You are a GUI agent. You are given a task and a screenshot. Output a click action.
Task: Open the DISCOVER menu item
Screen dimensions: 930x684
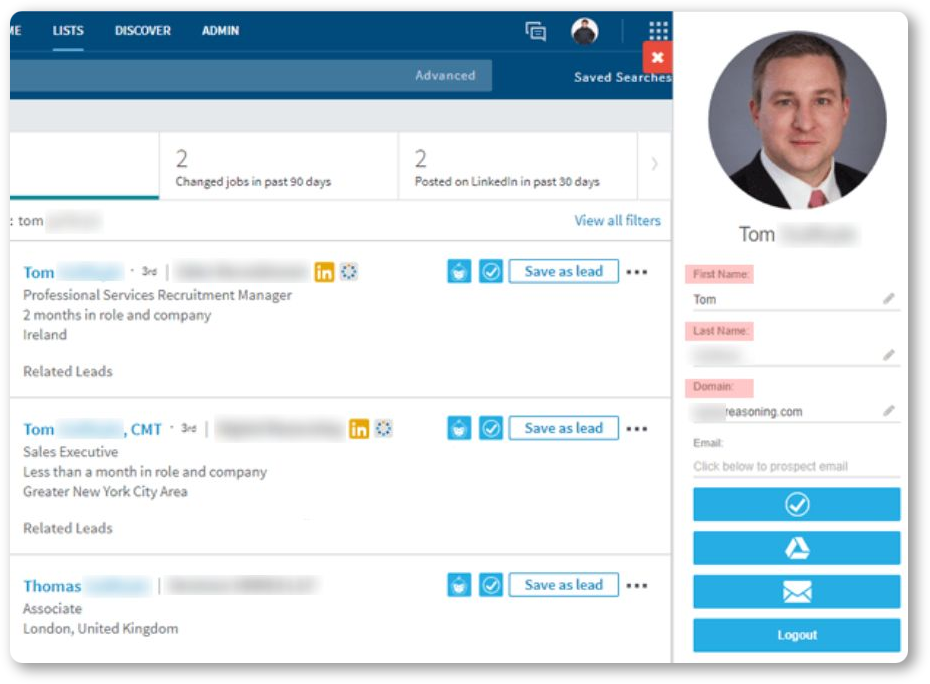pos(142,31)
